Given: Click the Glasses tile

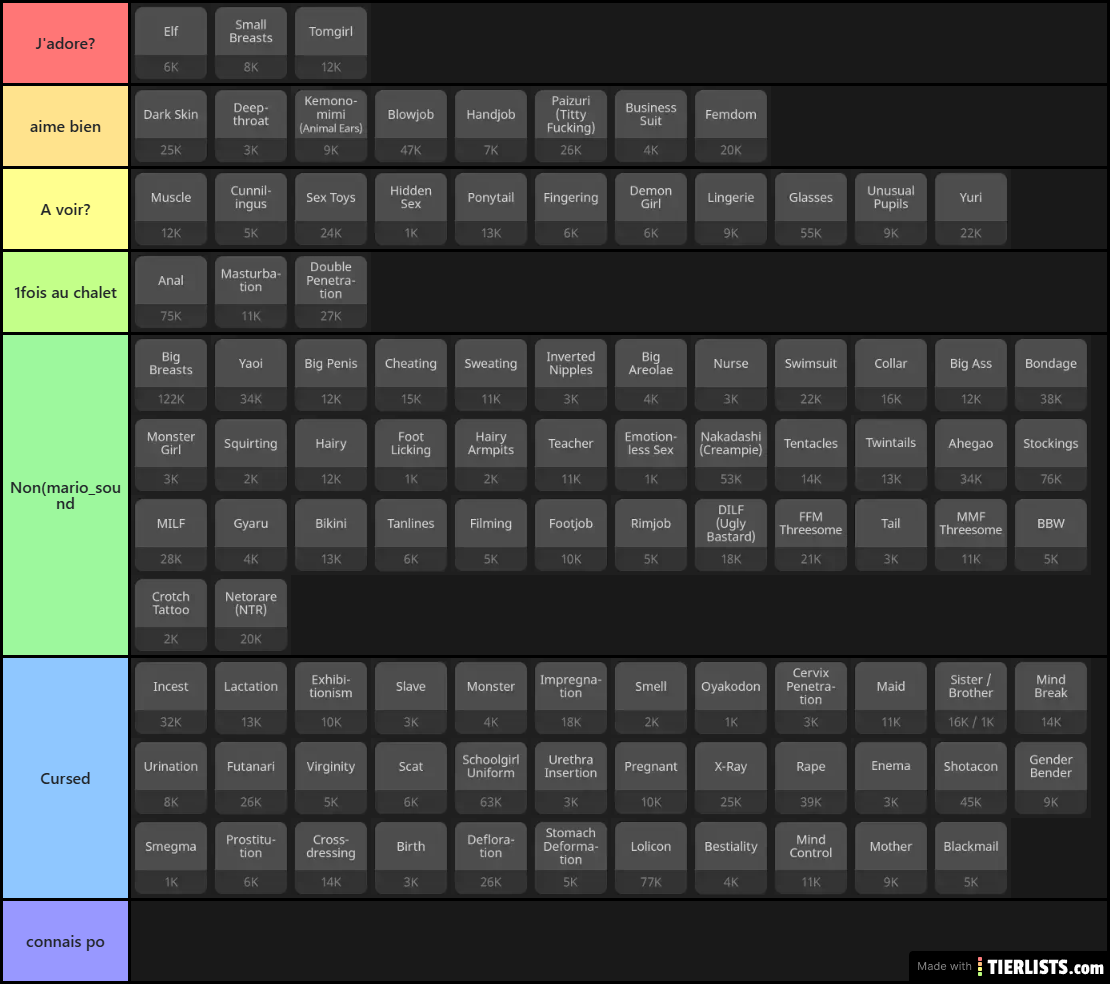Looking at the screenshot, I should point(811,209).
